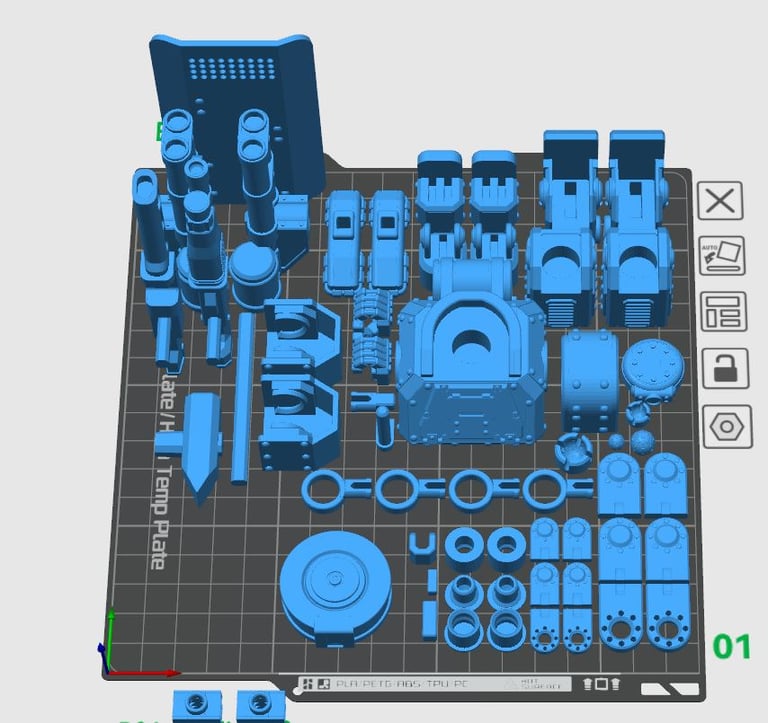The height and width of the screenshot is (723, 768).
Task: Select the small U-shaped clip model
Action: 422,548
